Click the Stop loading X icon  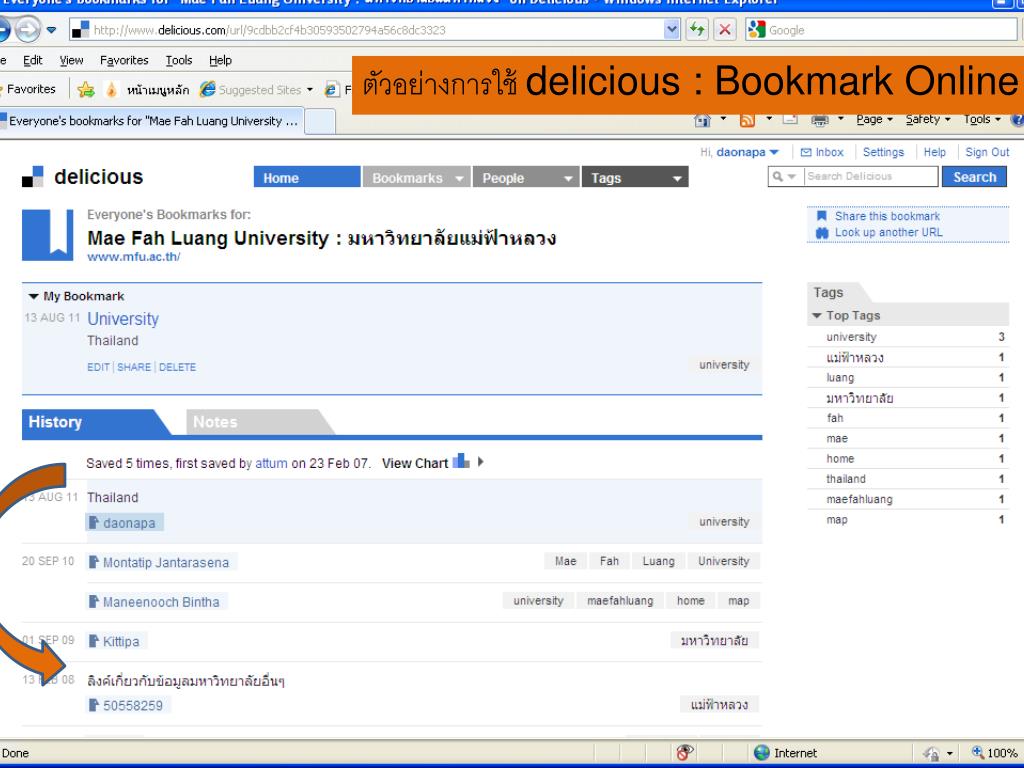point(724,29)
